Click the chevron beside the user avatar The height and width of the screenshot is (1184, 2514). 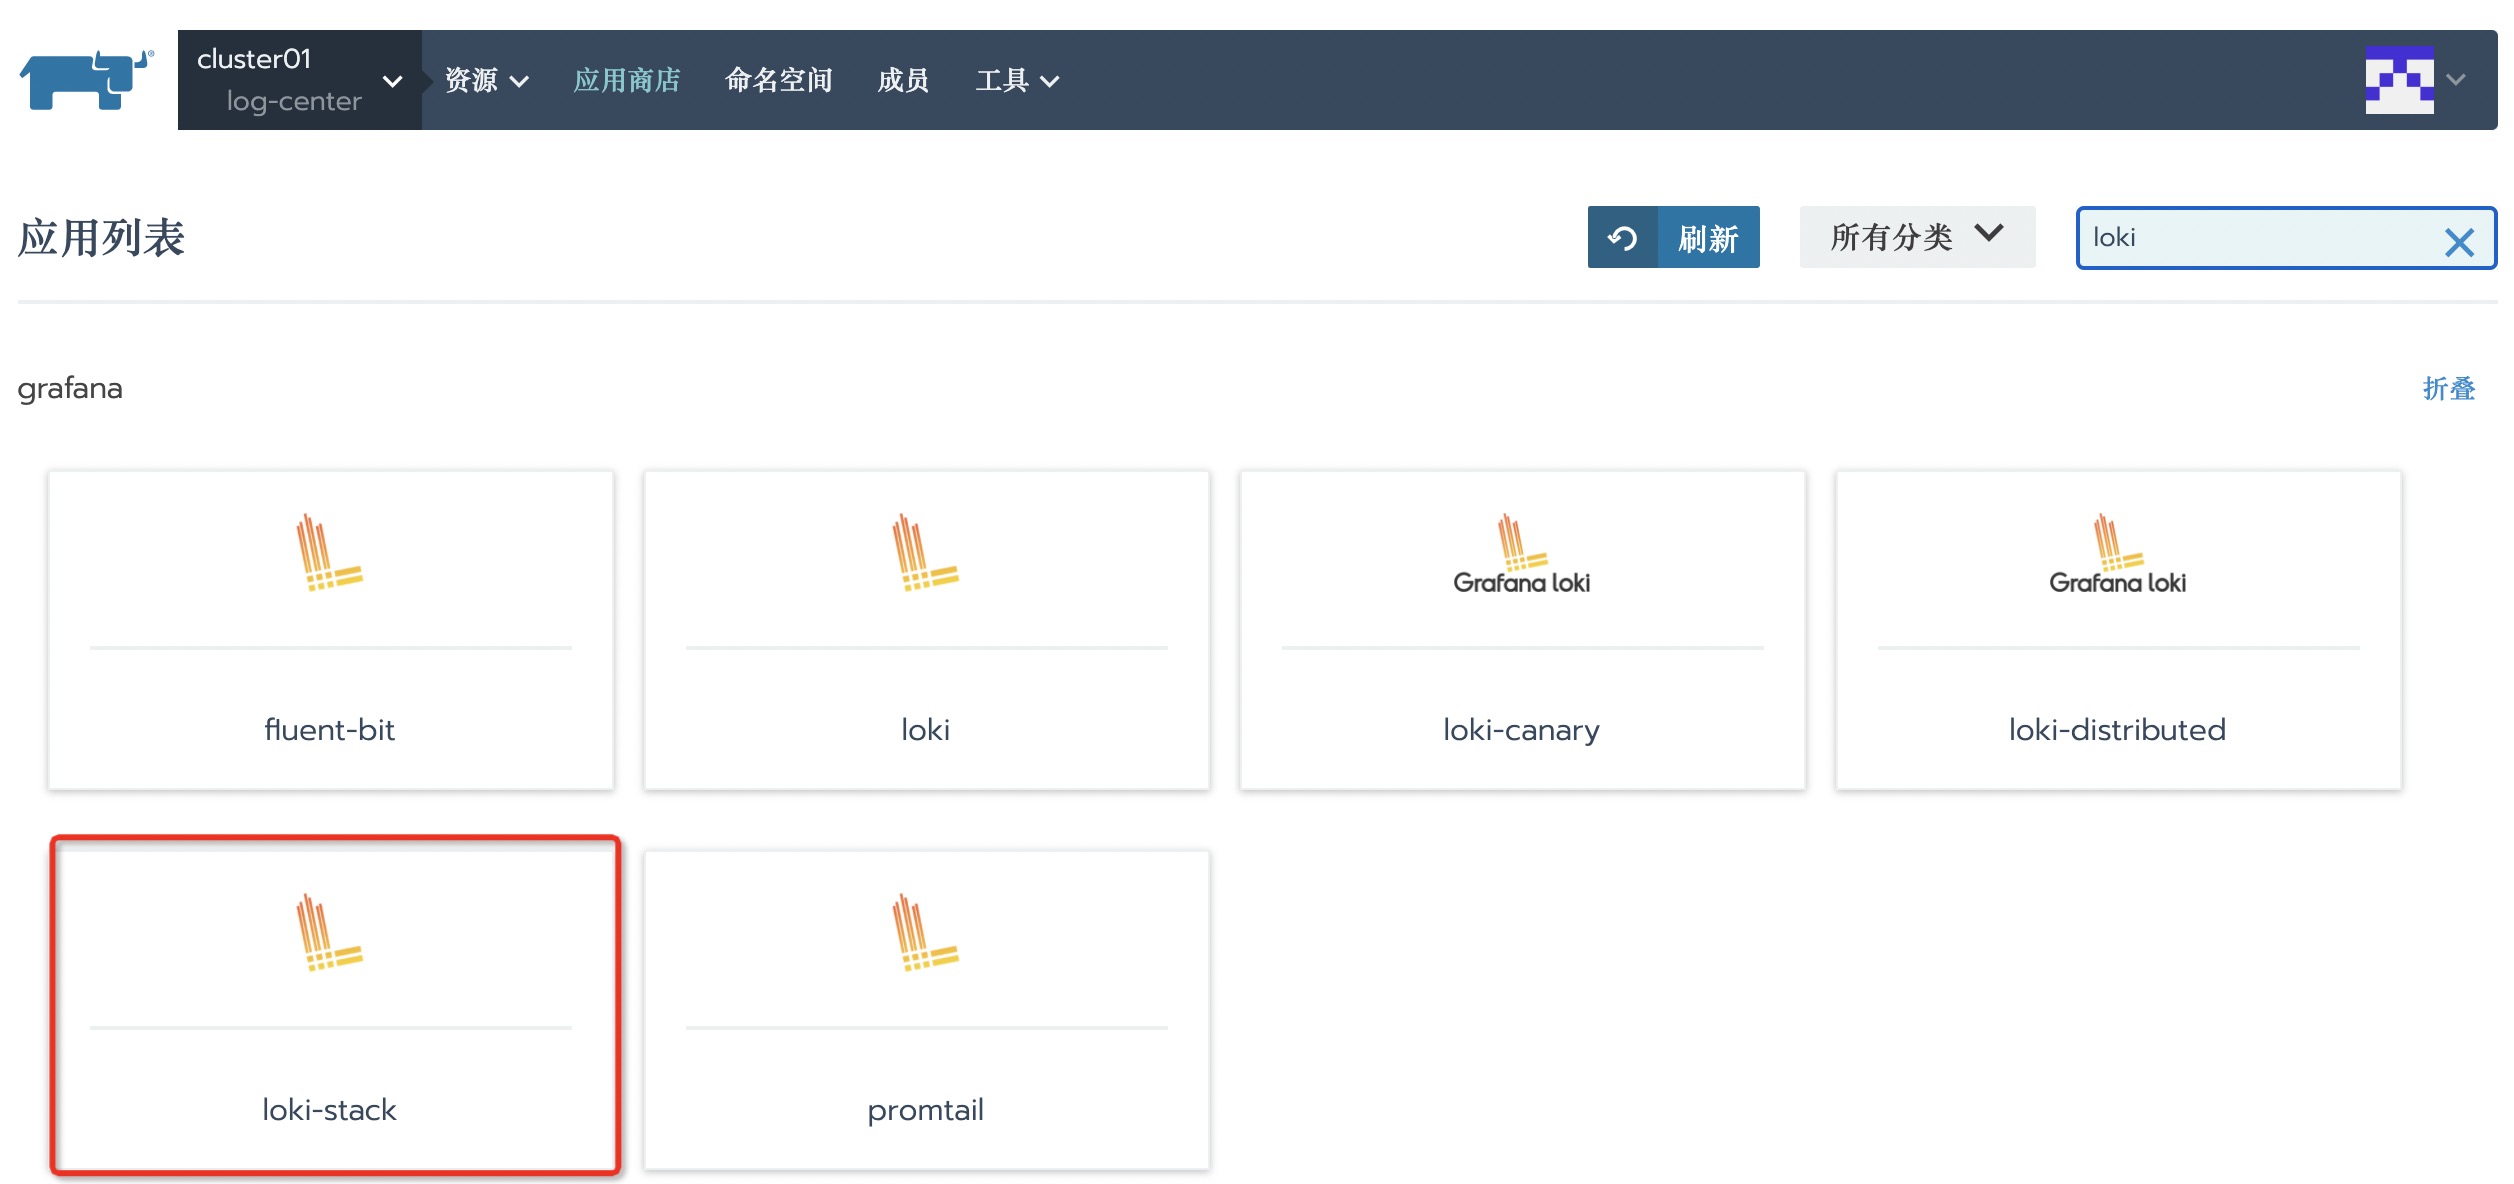2456,80
